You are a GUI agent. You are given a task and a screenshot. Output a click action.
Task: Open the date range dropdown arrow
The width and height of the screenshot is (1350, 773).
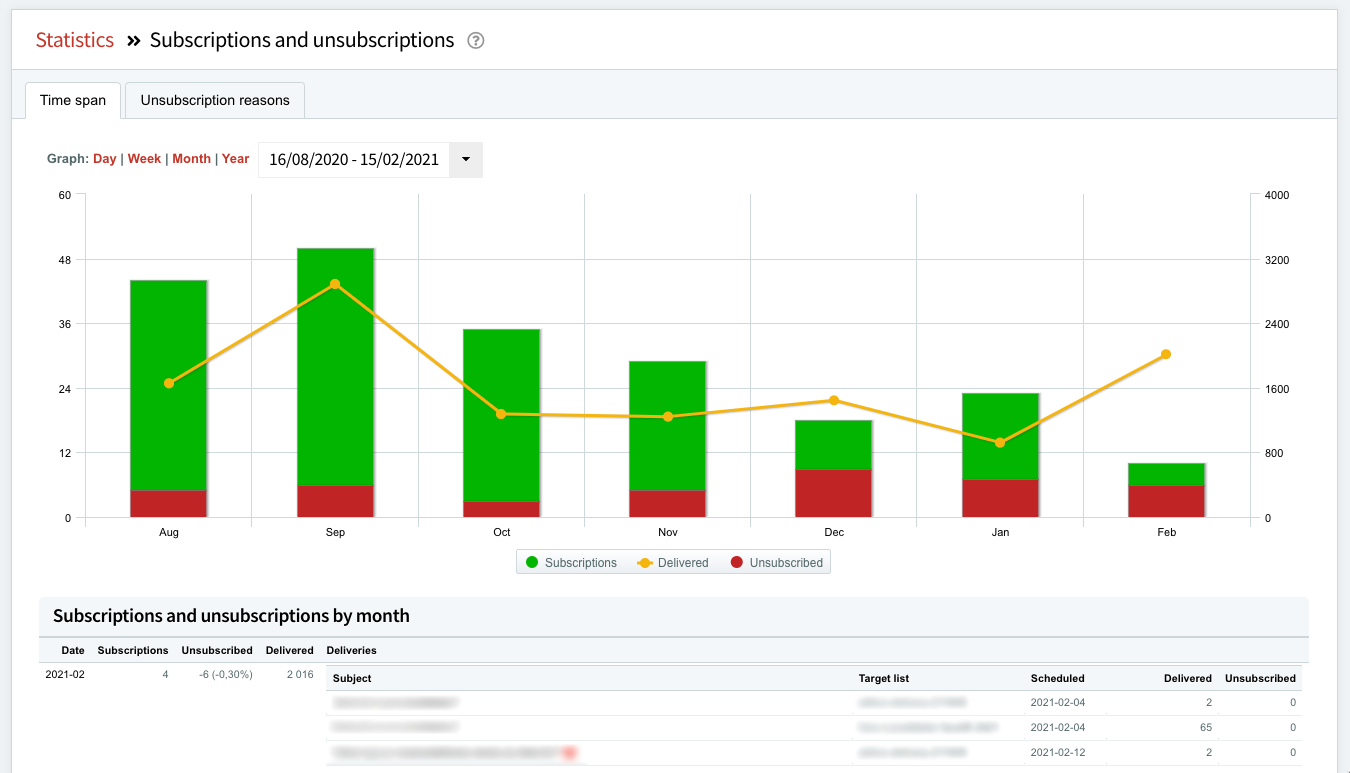[466, 159]
